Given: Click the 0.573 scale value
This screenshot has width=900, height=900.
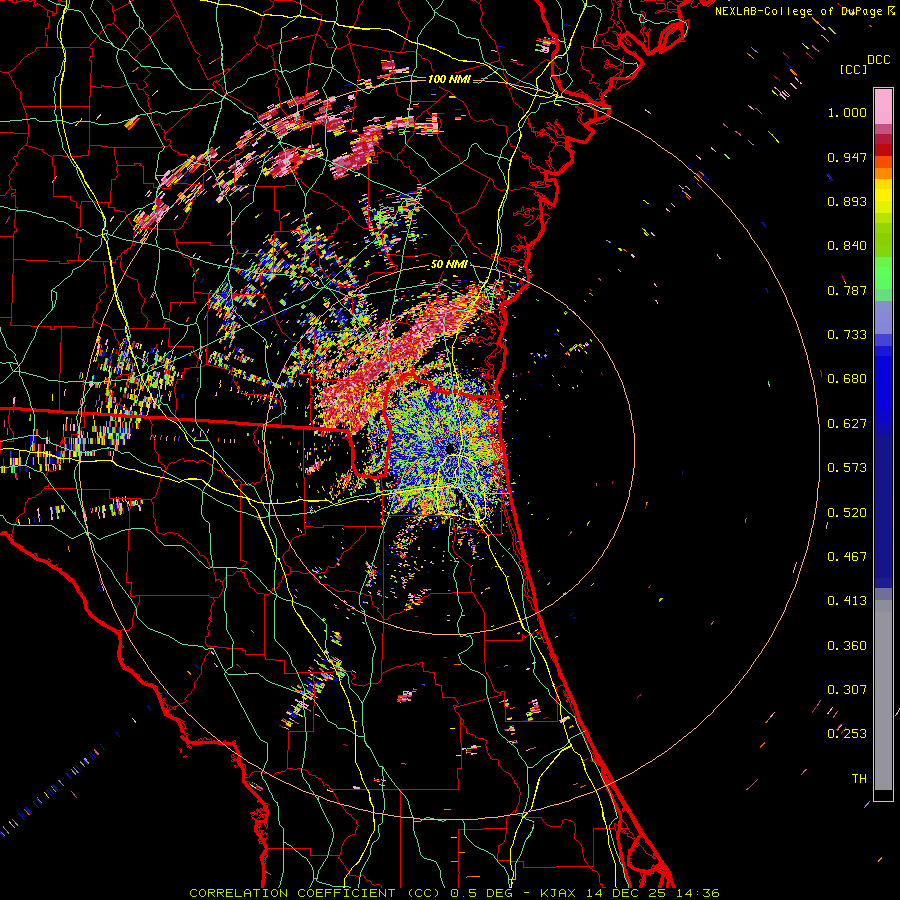Looking at the screenshot, I should pyautogui.click(x=847, y=468).
